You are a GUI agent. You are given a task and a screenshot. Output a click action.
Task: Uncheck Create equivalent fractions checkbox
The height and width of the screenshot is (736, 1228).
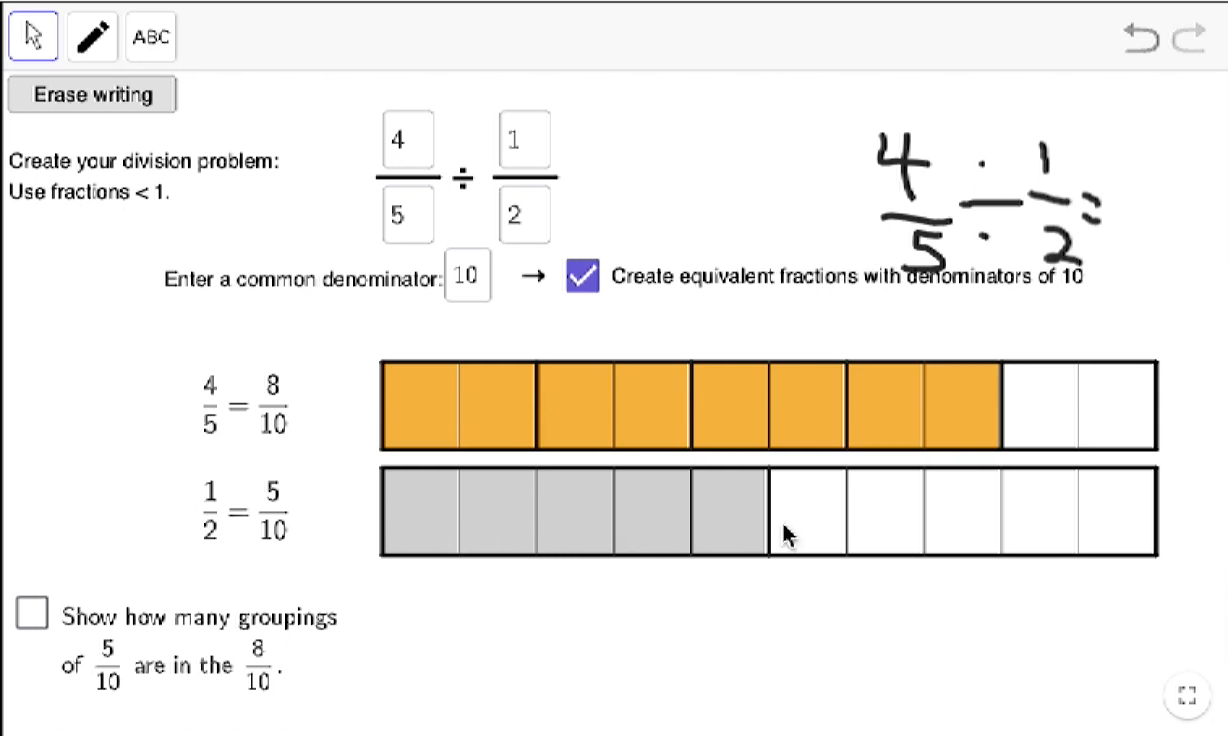[x=583, y=276]
